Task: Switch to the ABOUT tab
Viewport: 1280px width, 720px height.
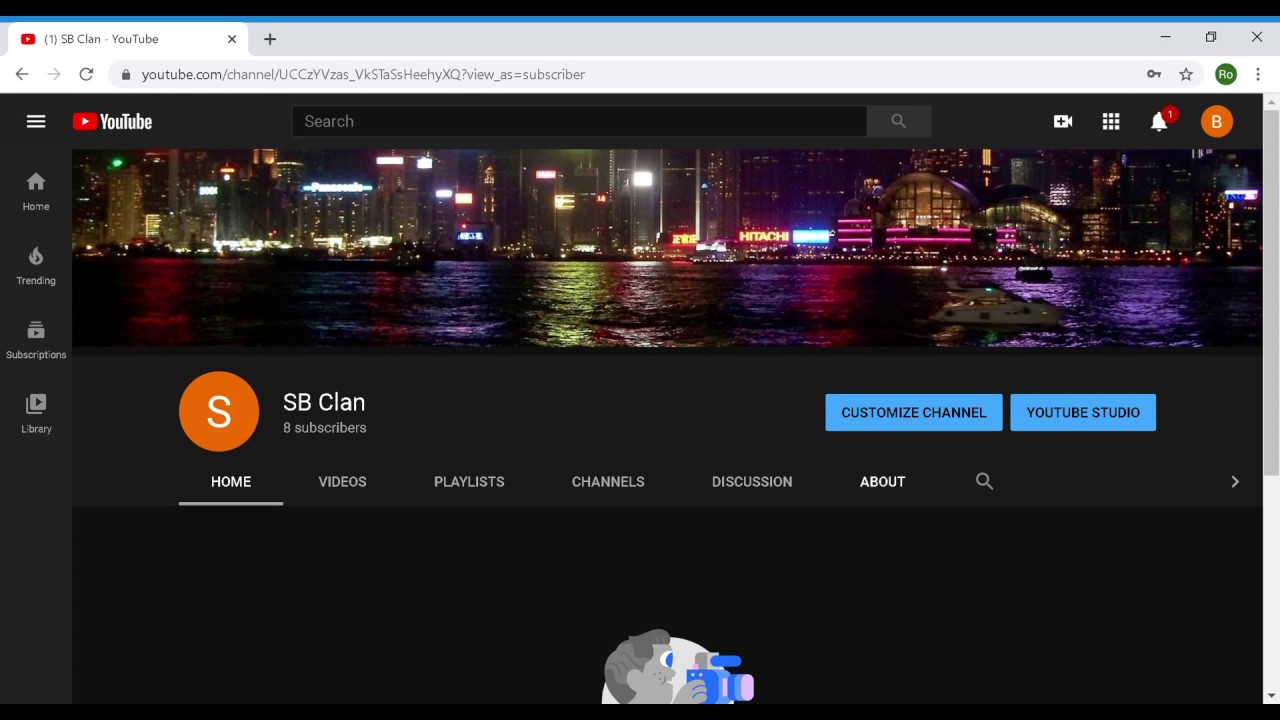Action: pyautogui.click(x=882, y=481)
